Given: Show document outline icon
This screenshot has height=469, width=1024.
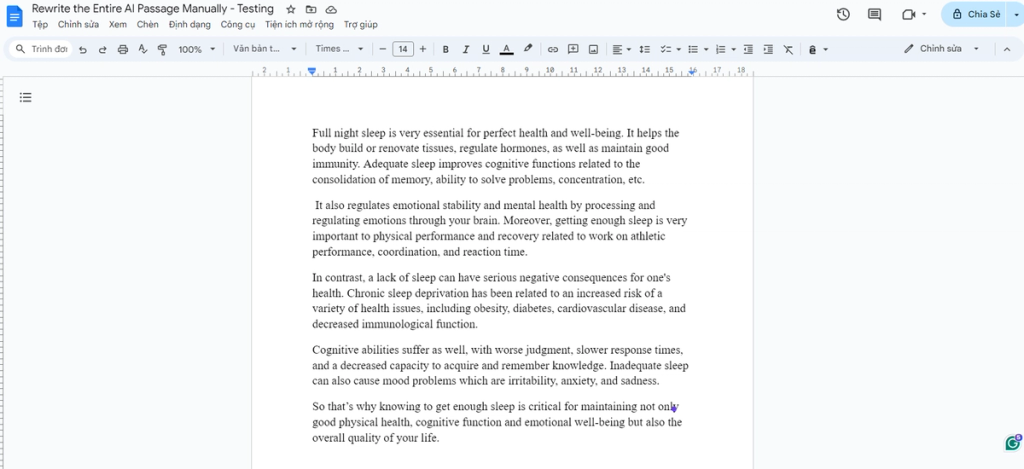Looking at the screenshot, I should tap(25, 97).
